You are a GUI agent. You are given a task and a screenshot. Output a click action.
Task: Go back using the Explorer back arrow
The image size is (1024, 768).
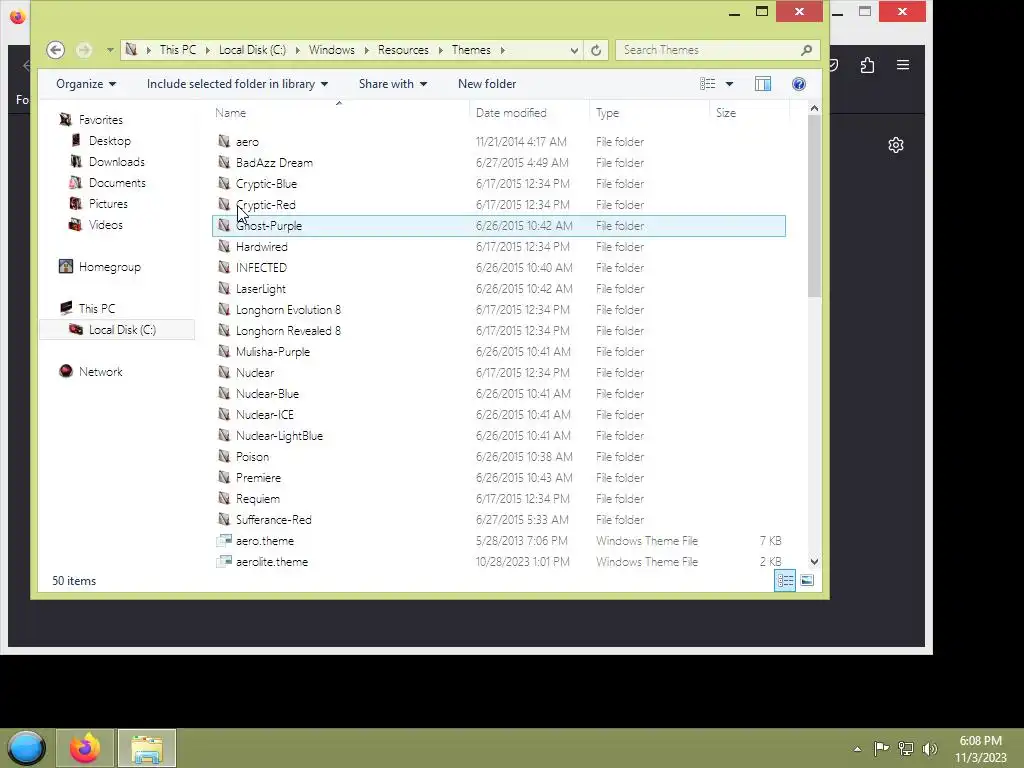56,50
